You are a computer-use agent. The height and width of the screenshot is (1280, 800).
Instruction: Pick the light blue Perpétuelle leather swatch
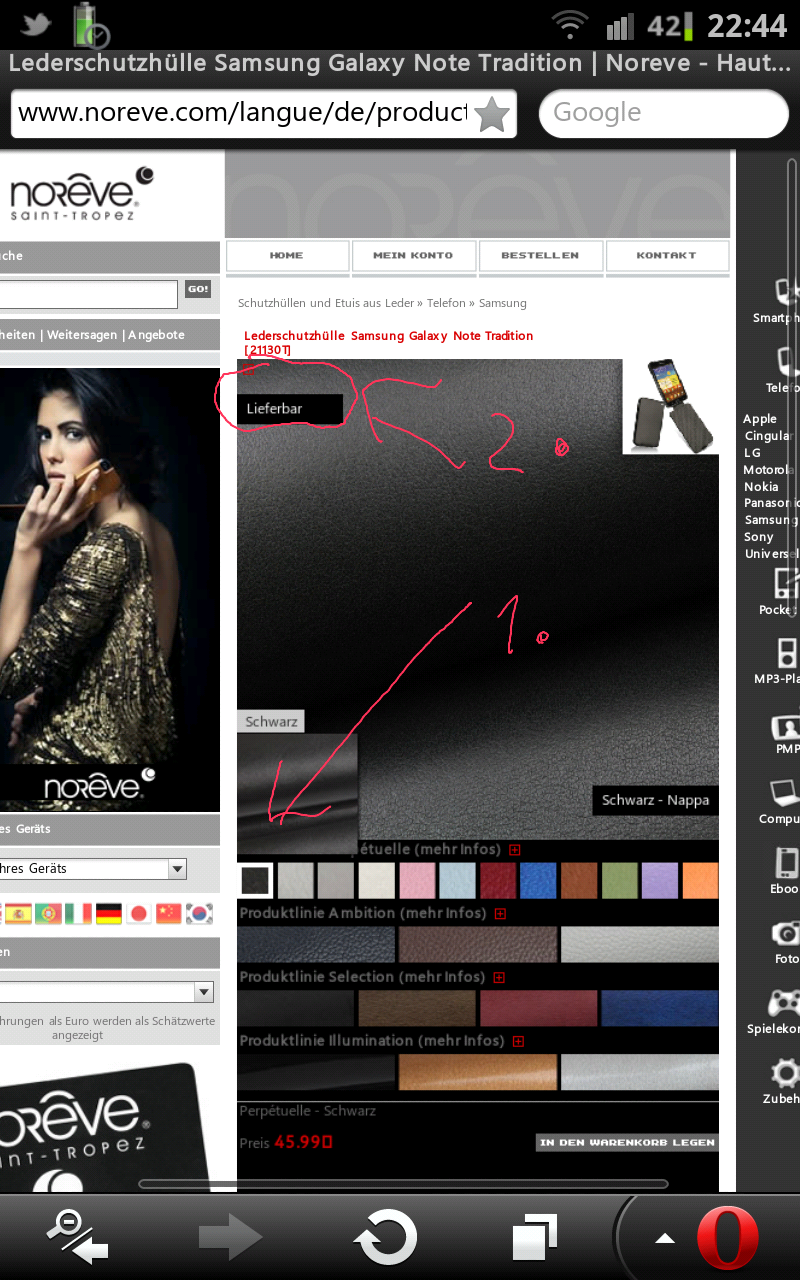[457, 881]
